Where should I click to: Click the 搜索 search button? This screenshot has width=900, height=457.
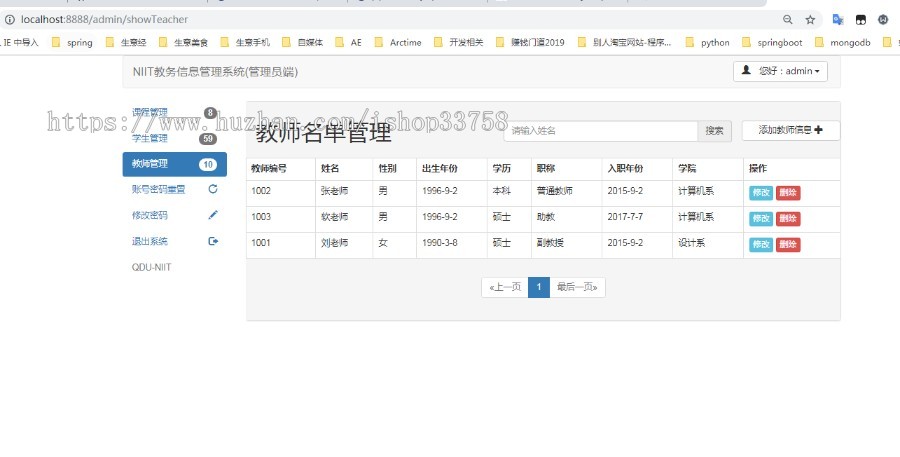pyautogui.click(x=715, y=131)
